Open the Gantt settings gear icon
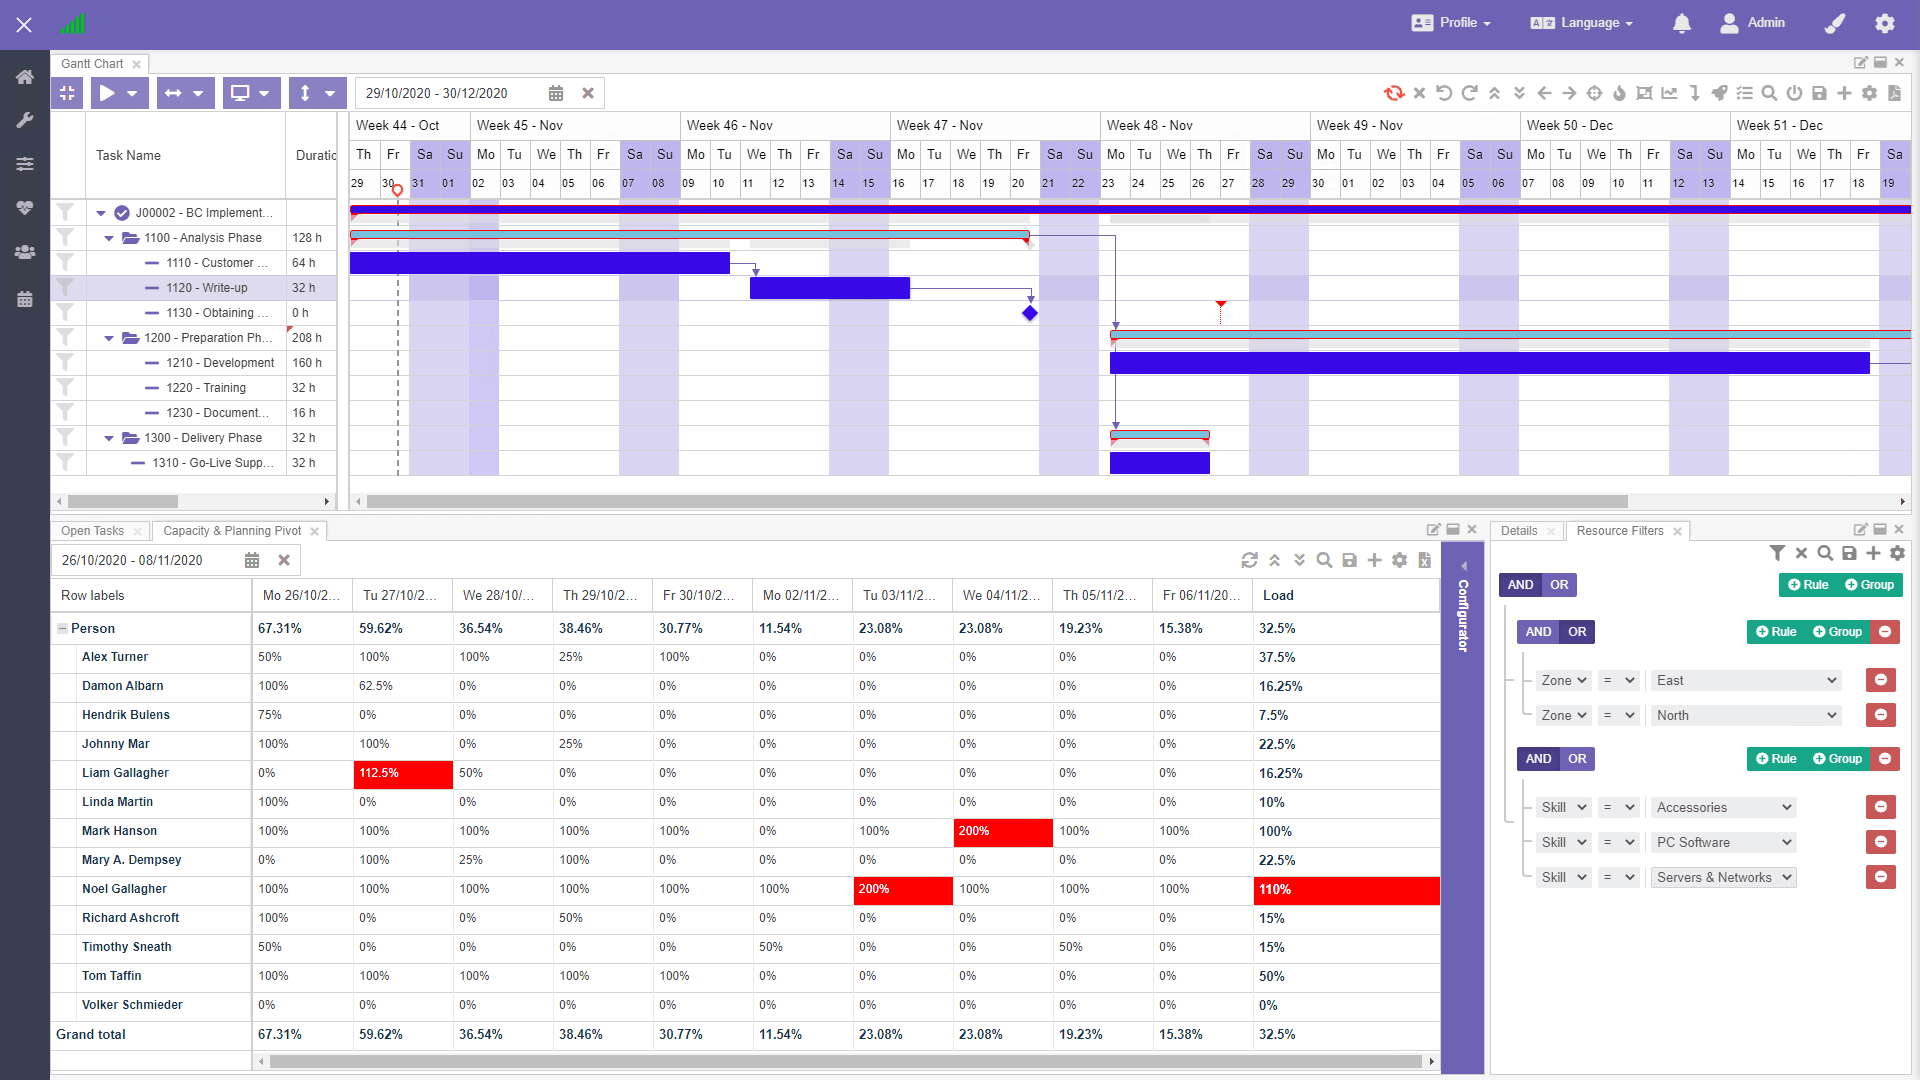Image resolution: width=1920 pixels, height=1080 pixels. point(1869,93)
